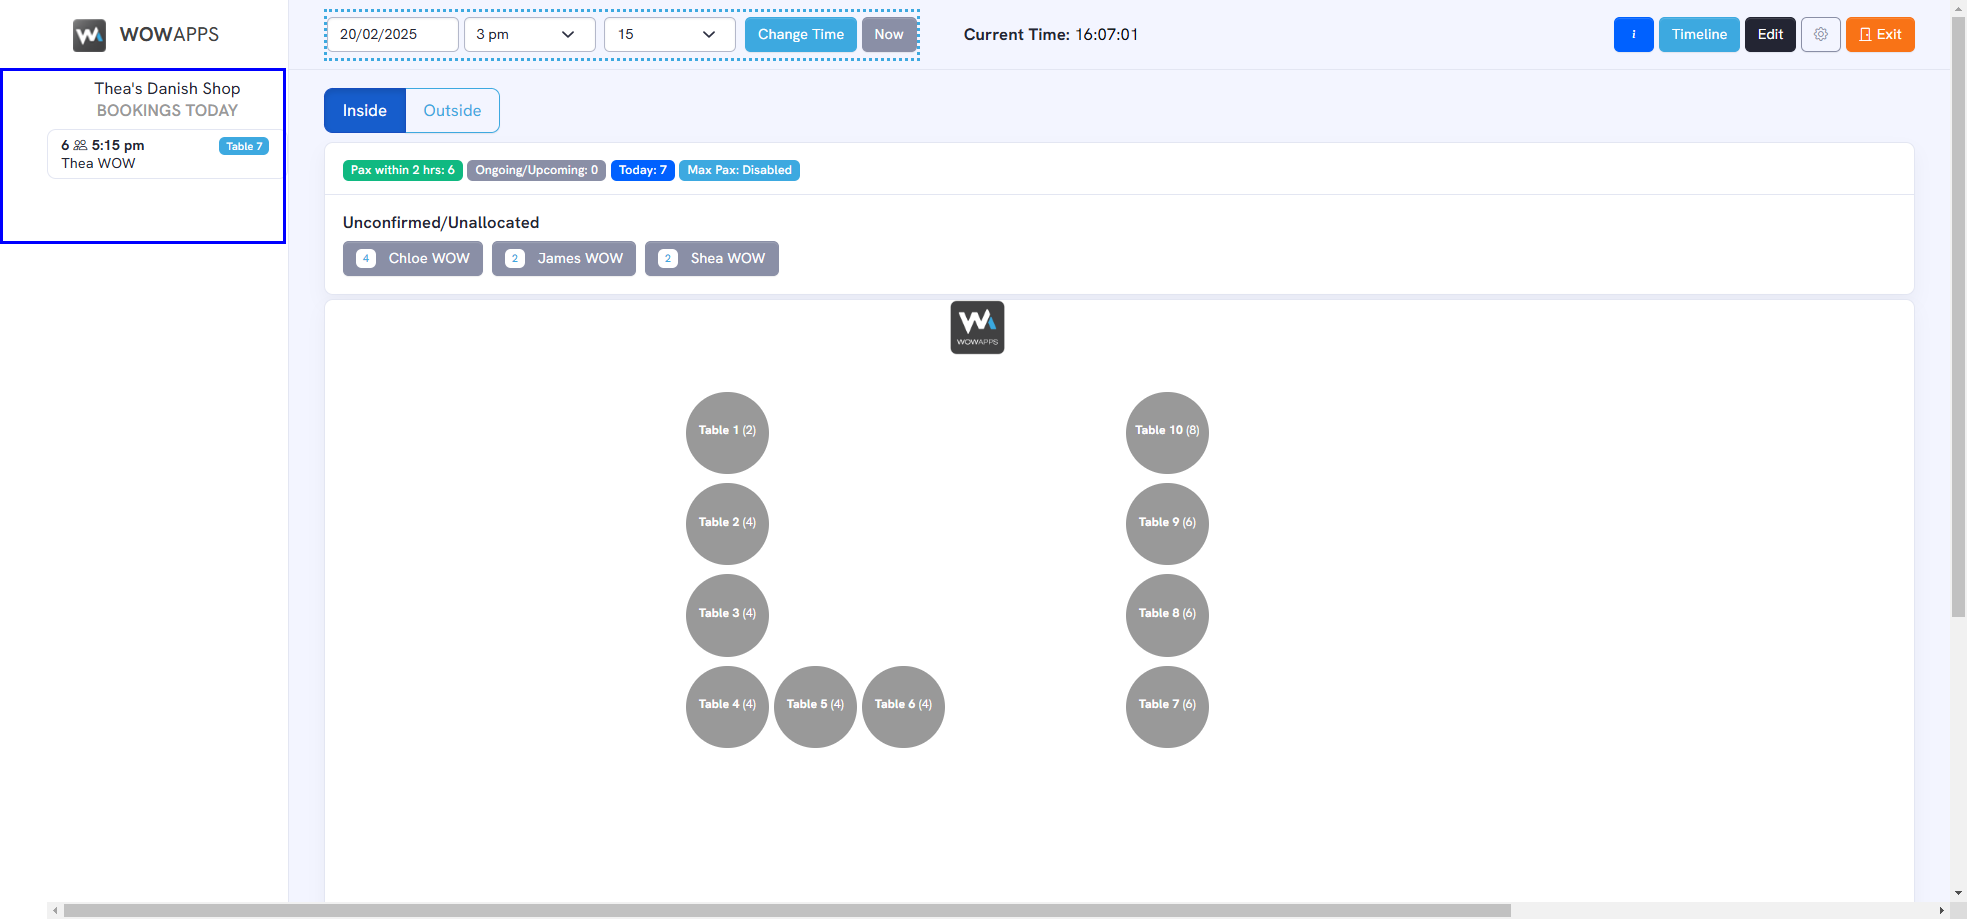Select the Table 1 circle
This screenshot has height=919, width=1967.
pos(727,431)
